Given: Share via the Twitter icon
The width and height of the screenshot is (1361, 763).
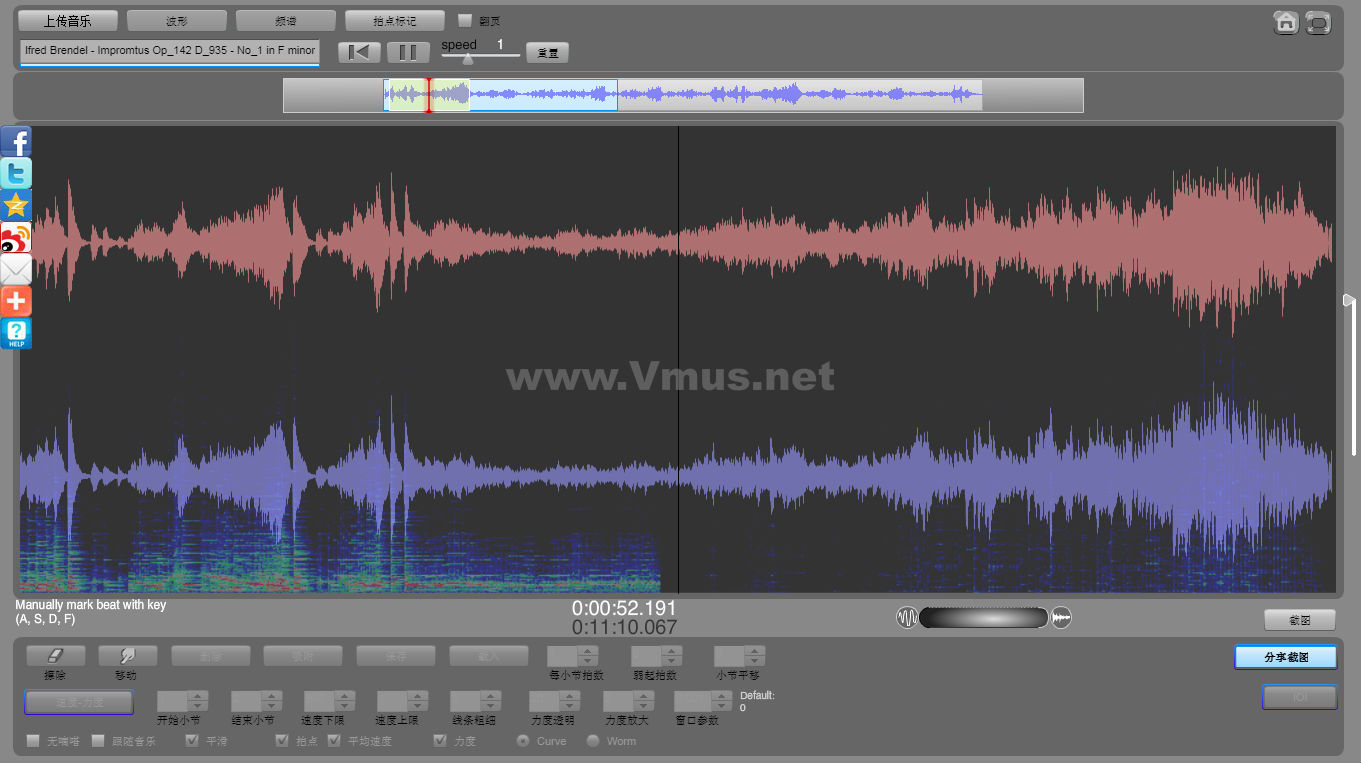Looking at the screenshot, I should [16, 173].
